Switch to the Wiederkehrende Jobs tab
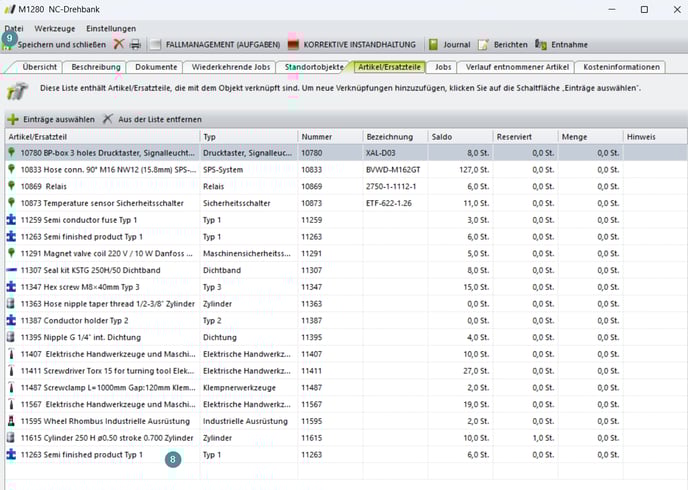Viewport: 688px width, 490px height. pyautogui.click(x=231, y=67)
